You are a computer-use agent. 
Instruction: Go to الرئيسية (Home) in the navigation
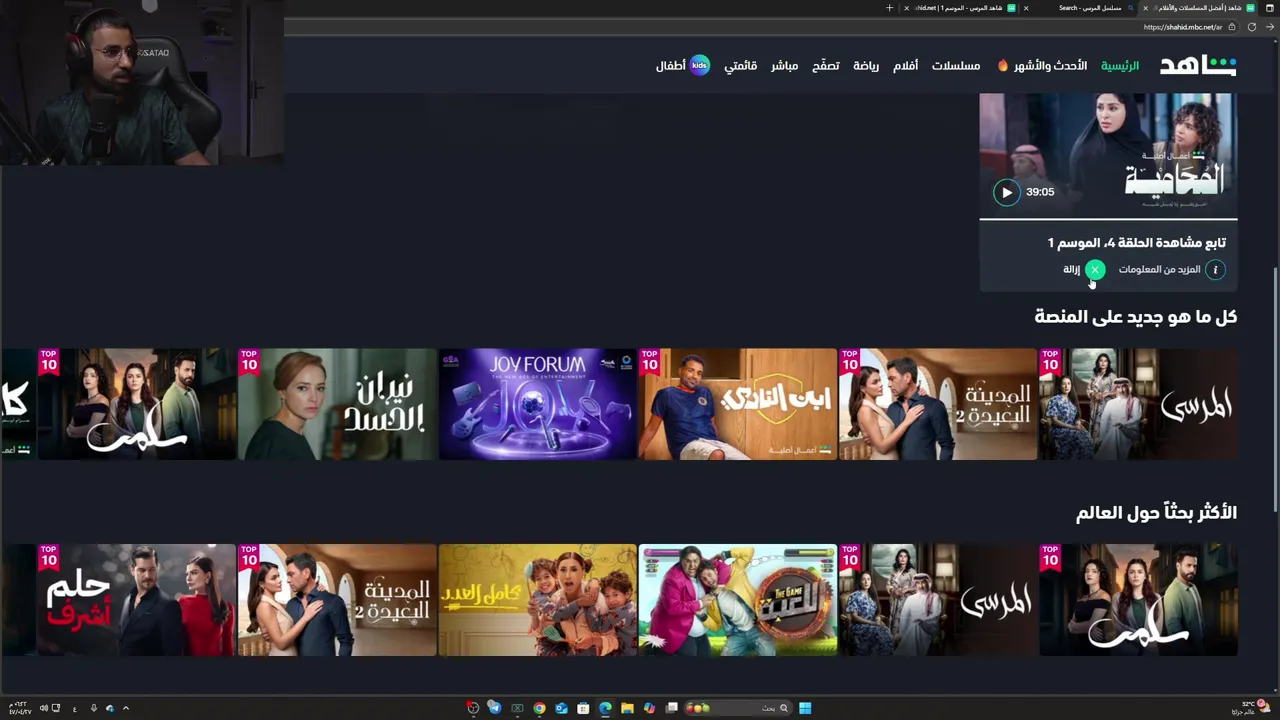pyautogui.click(x=1120, y=66)
